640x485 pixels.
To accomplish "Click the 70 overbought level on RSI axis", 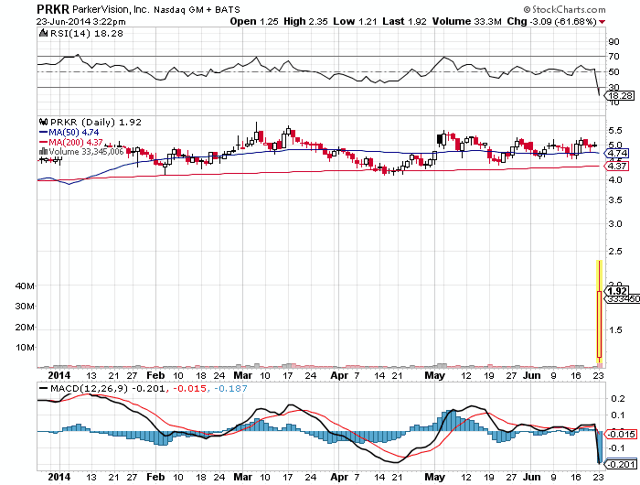I will pyautogui.click(x=613, y=56).
